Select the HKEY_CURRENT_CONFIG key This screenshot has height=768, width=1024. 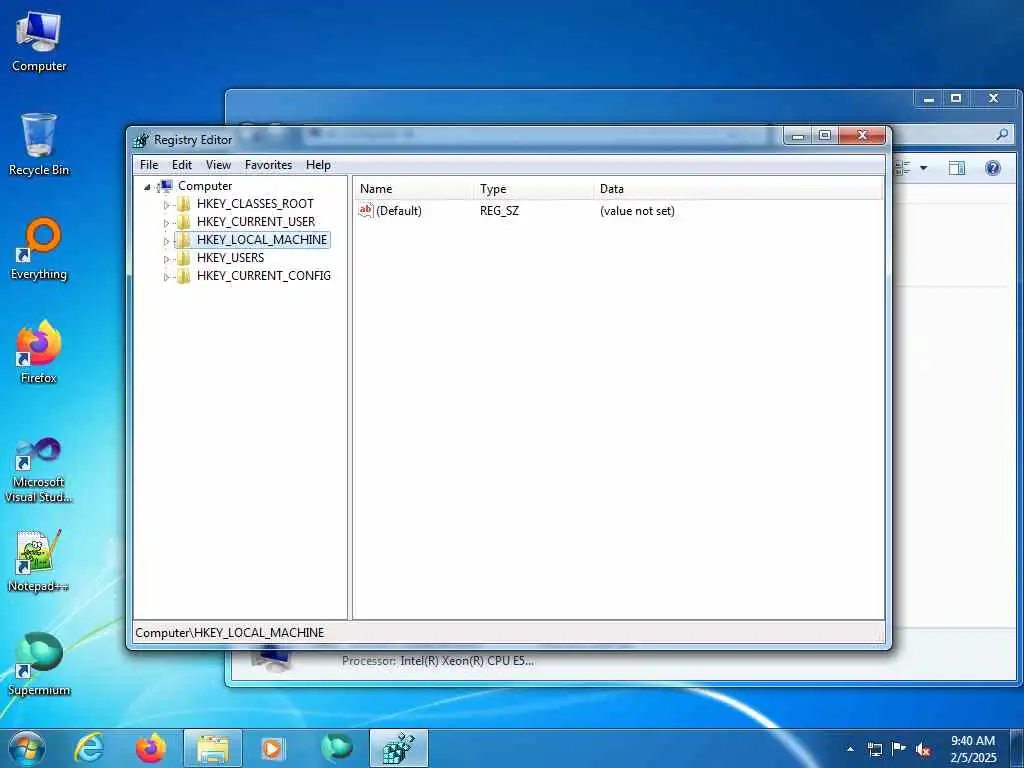264,276
